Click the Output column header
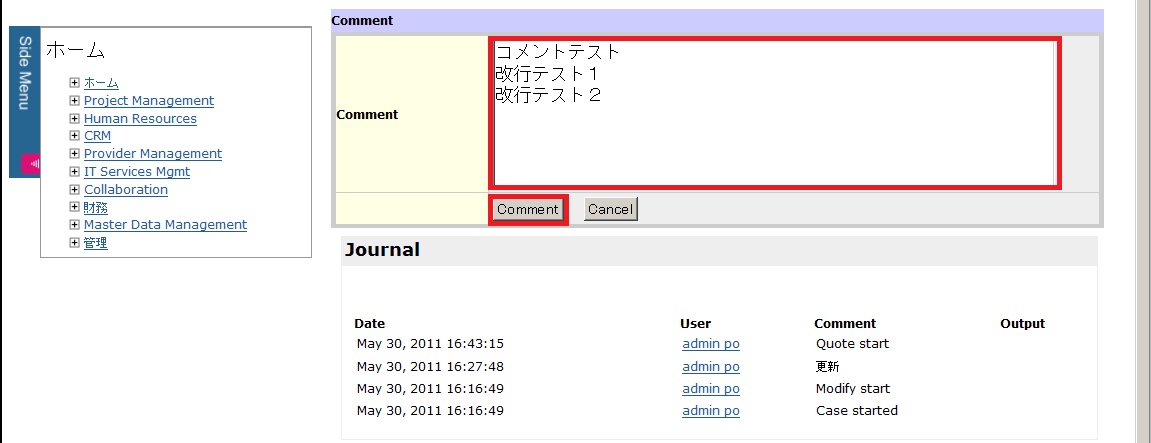Screen dimensions: 1151x443 (x=1023, y=323)
